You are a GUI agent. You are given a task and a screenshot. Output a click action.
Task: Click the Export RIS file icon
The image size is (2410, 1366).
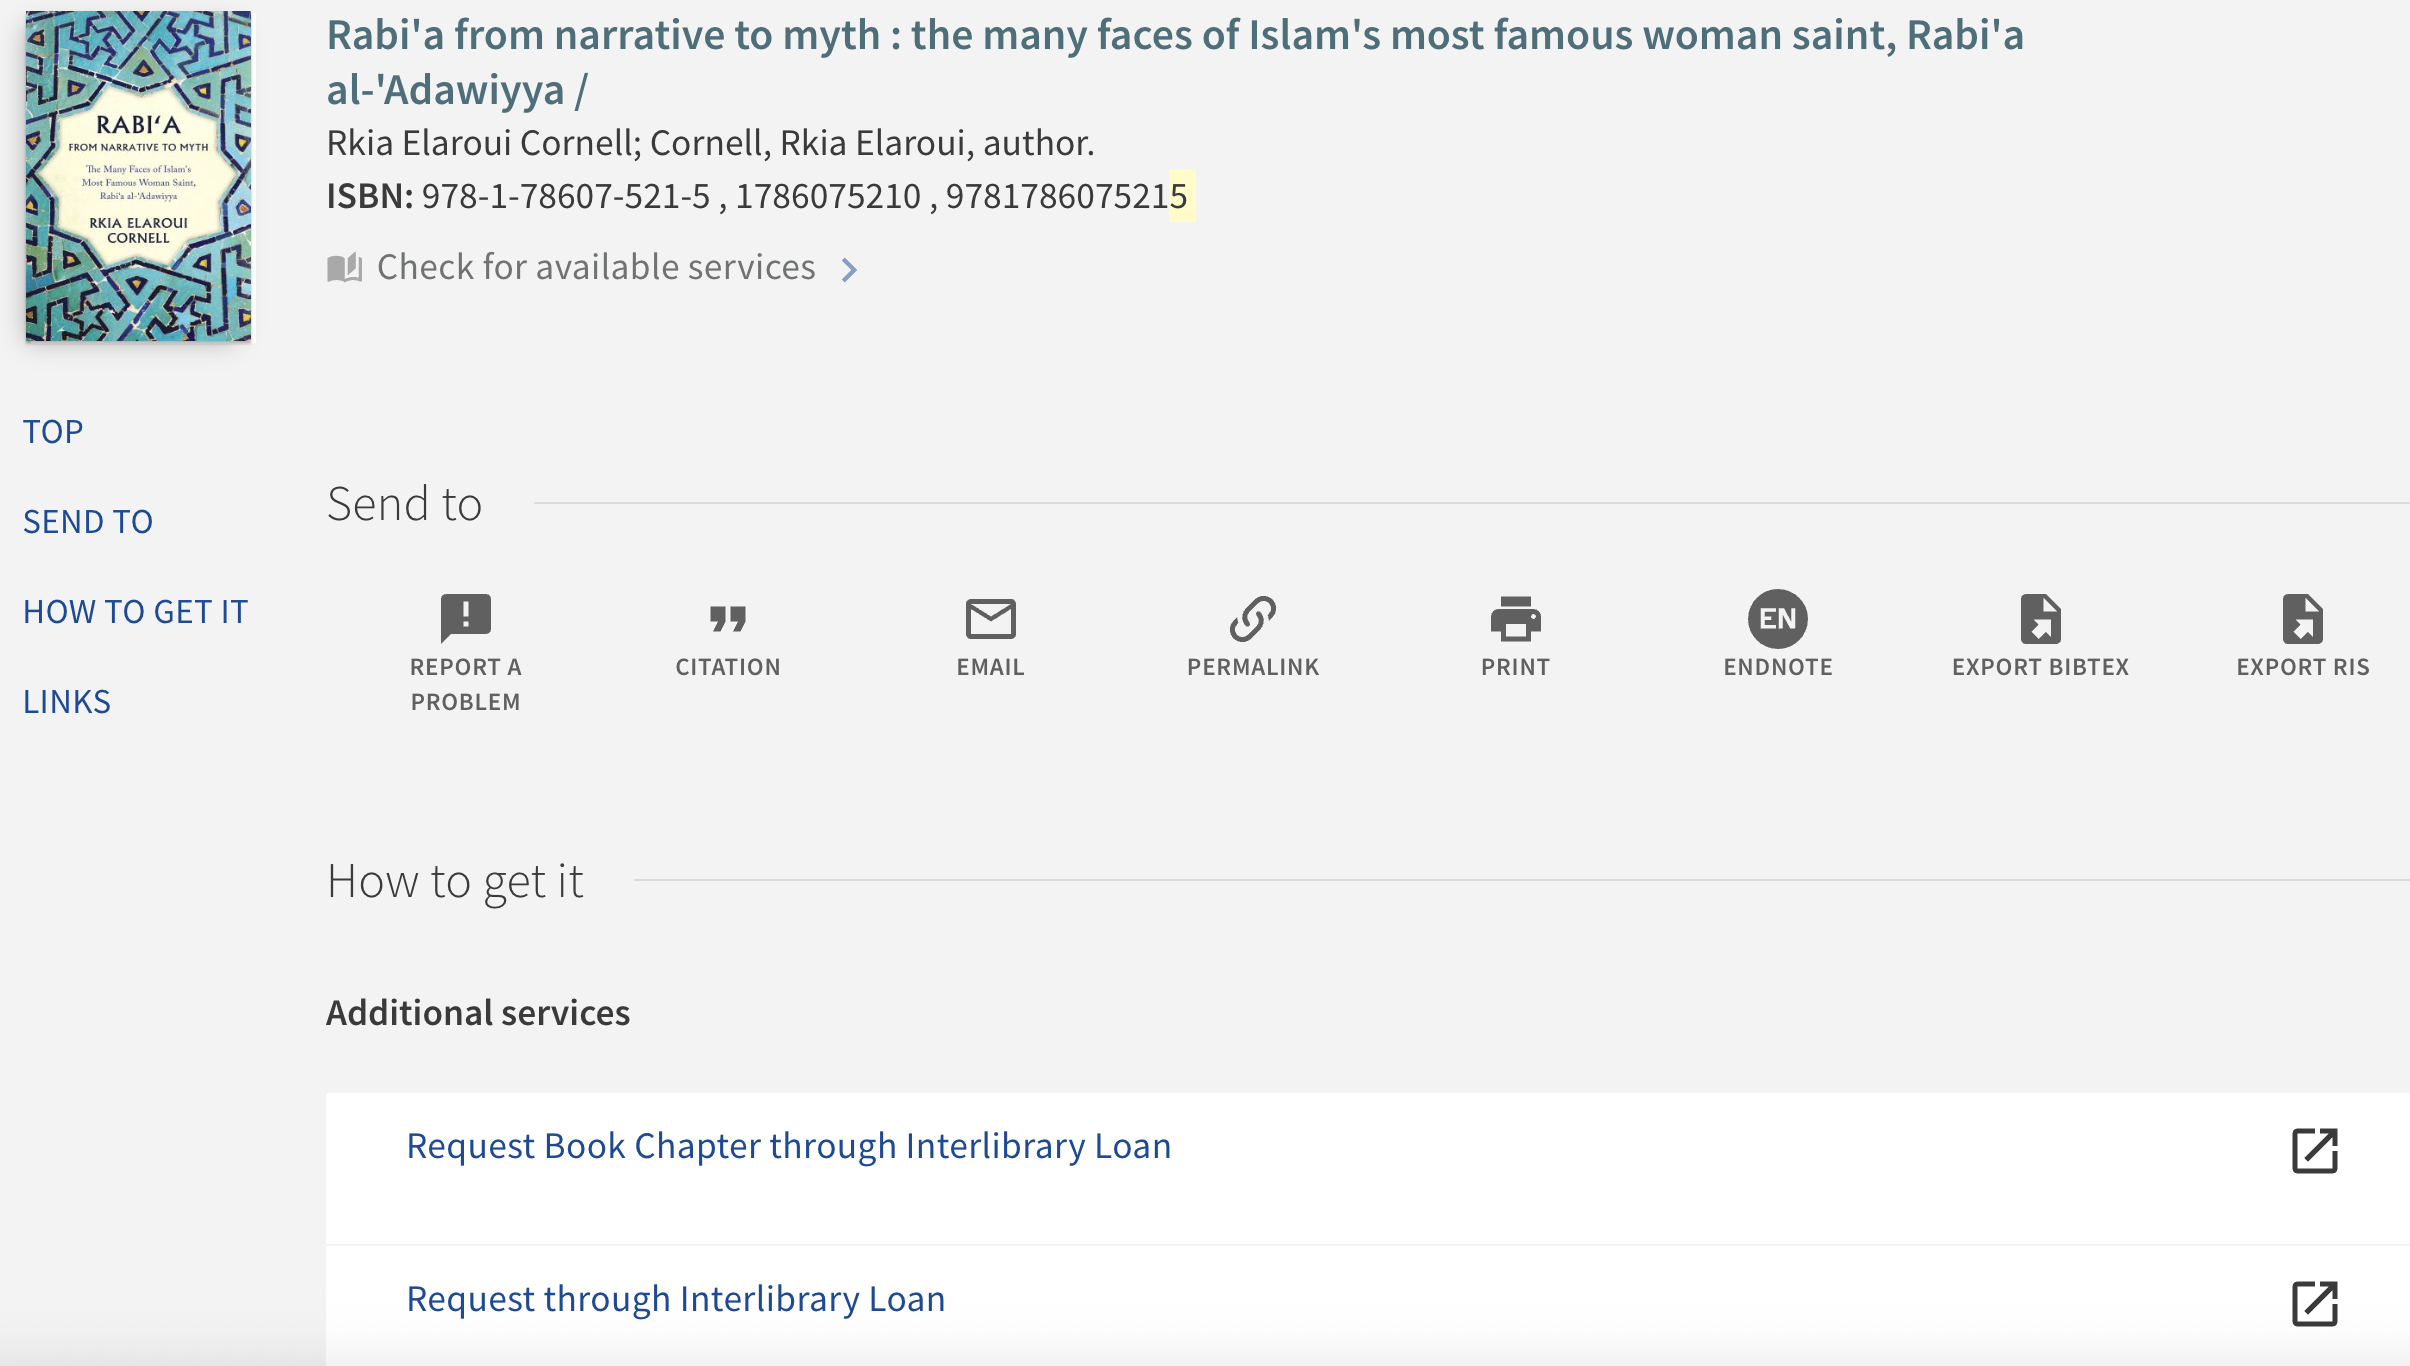point(2302,618)
